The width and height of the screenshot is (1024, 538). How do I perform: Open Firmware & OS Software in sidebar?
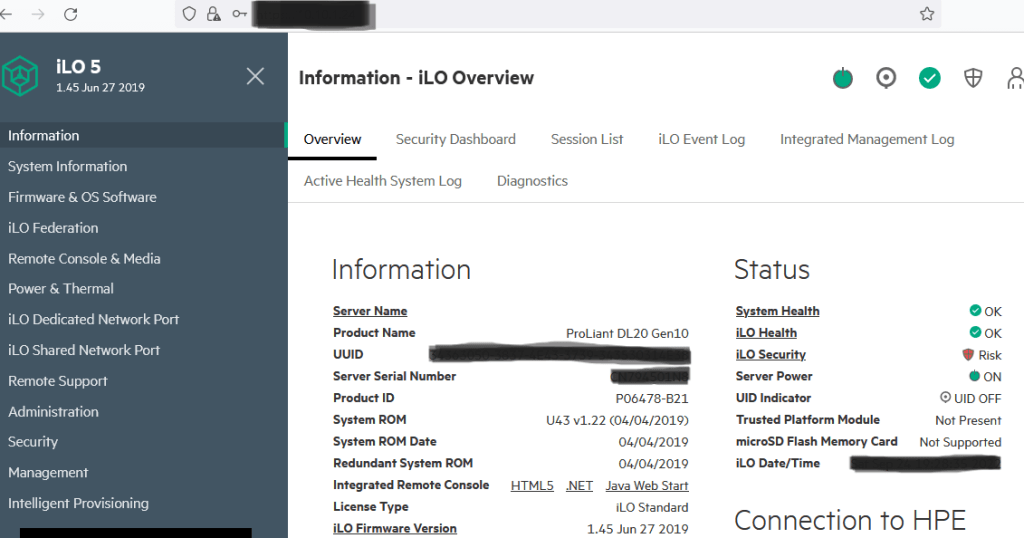click(82, 197)
